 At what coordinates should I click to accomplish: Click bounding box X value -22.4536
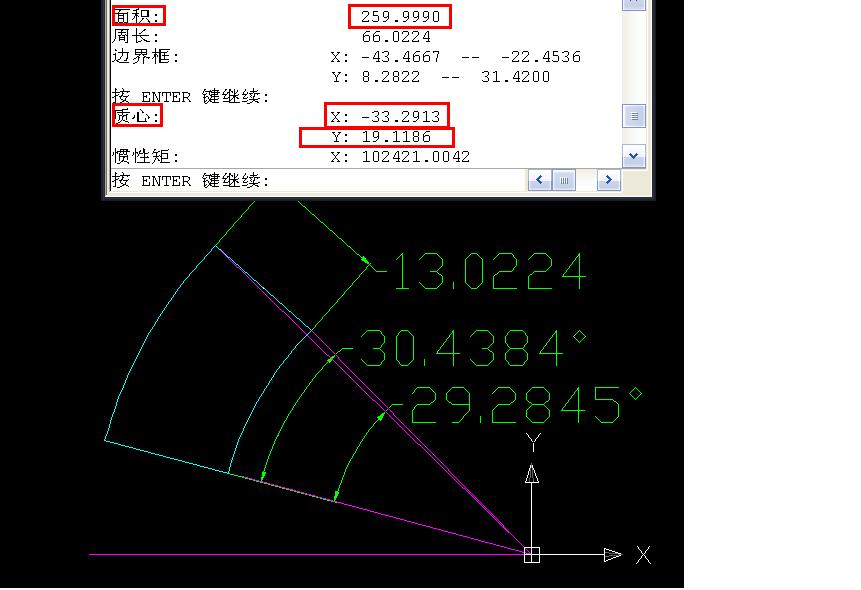(541, 57)
